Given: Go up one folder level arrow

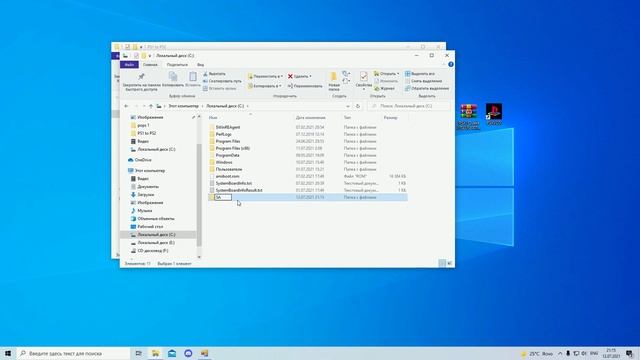Looking at the screenshot, I should tap(151, 106).
